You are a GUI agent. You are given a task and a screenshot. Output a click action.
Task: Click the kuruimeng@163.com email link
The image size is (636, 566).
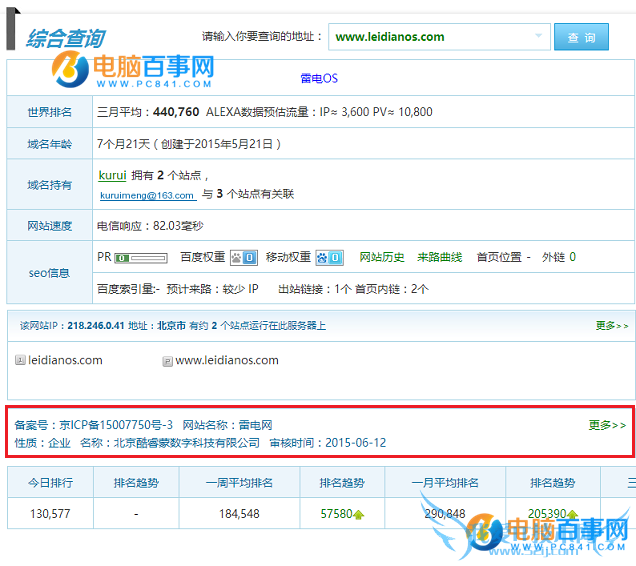147,195
